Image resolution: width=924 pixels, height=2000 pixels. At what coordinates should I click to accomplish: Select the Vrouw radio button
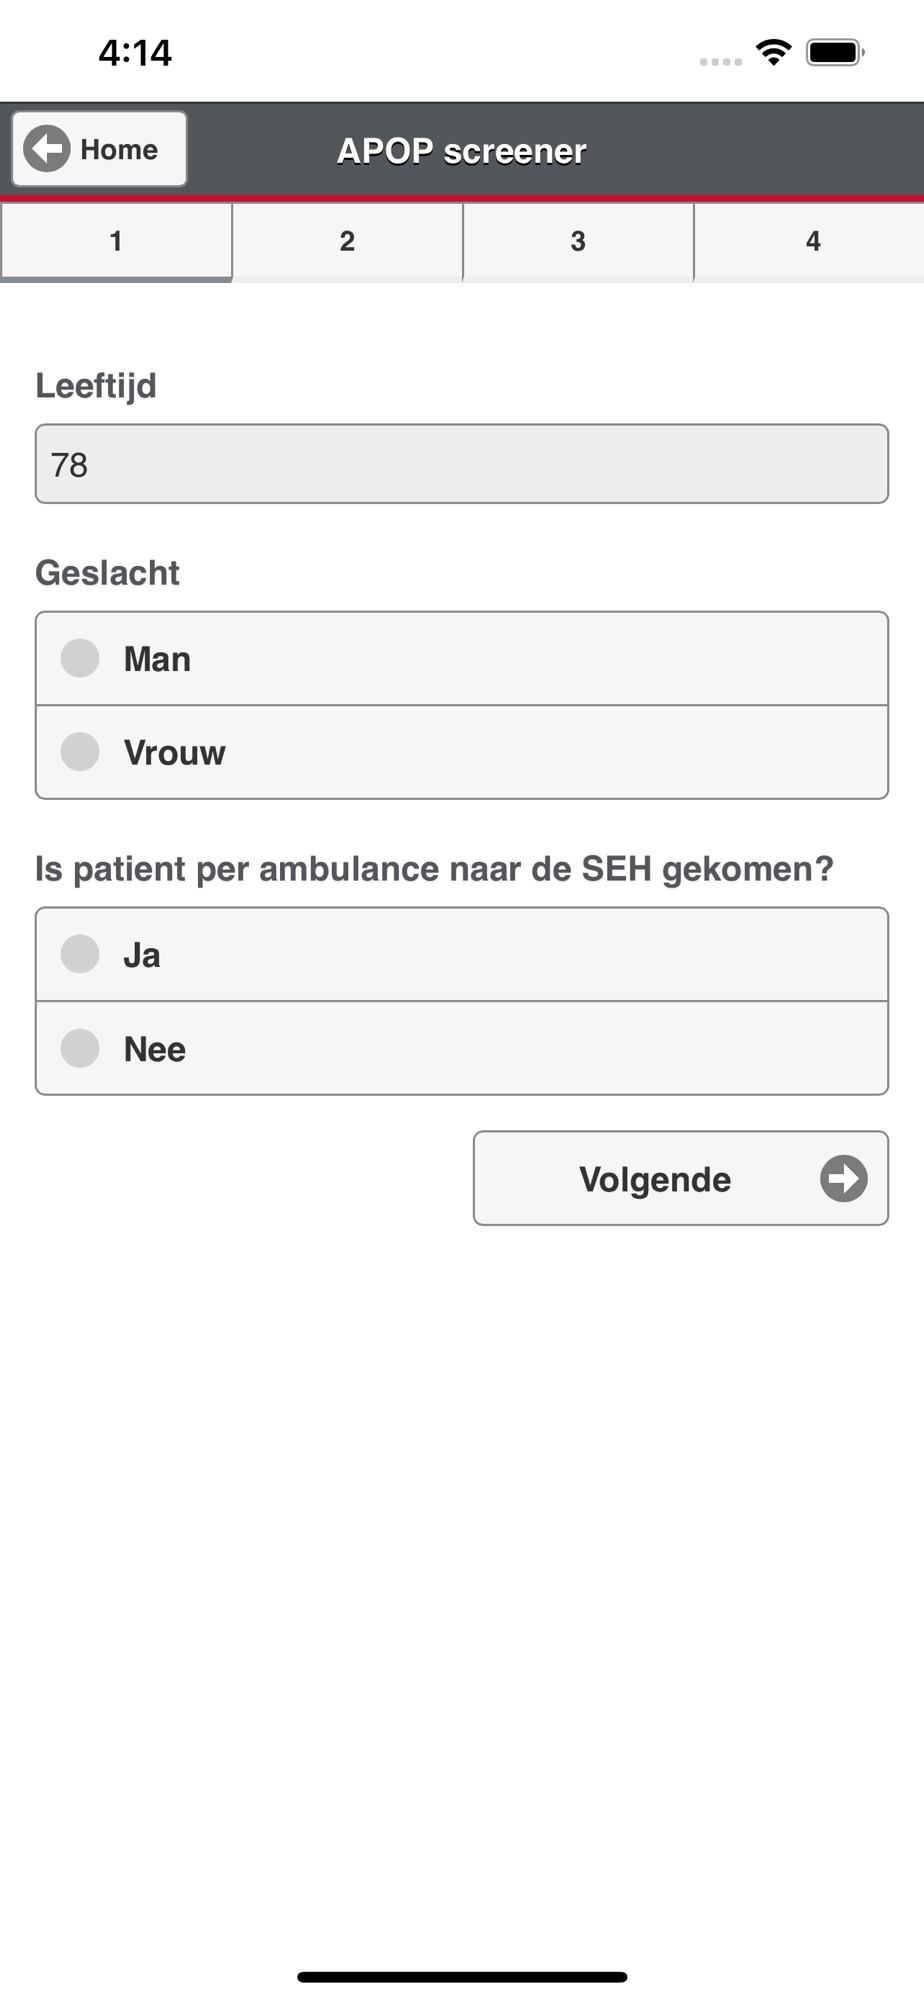80,752
